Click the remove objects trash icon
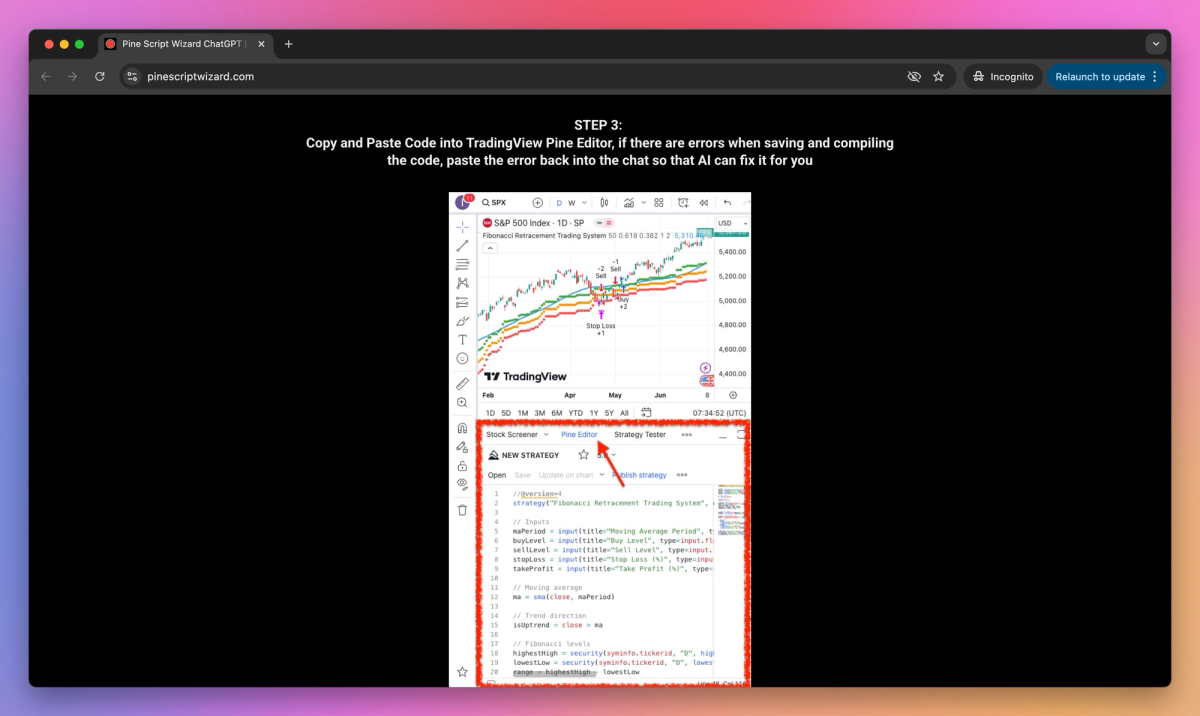 tap(462, 510)
